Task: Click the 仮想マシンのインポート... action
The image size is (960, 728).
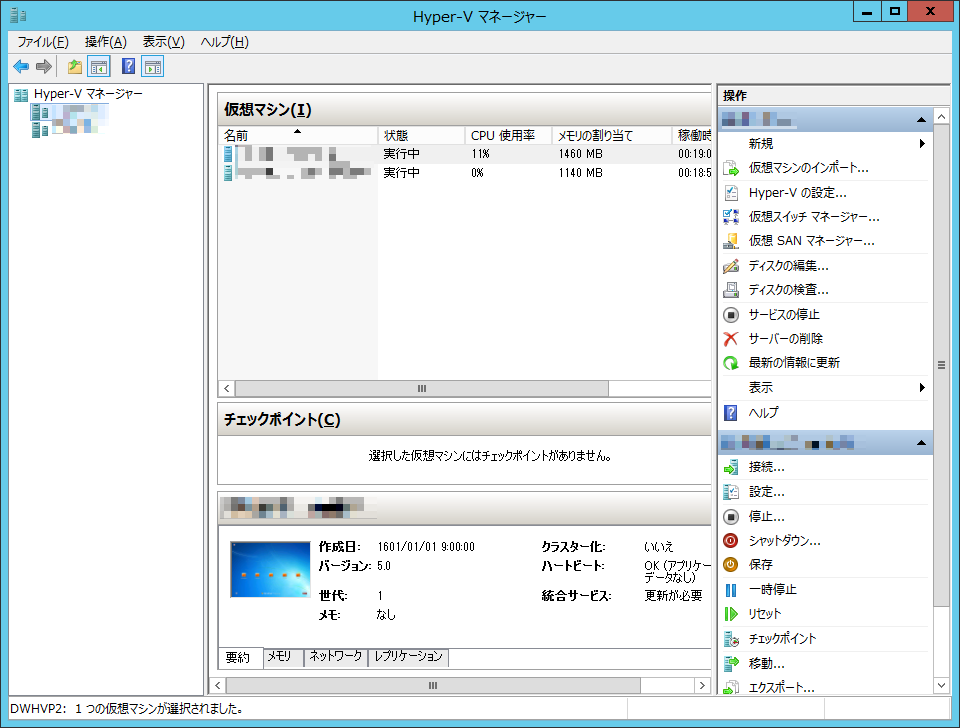Action: tap(808, 168)
